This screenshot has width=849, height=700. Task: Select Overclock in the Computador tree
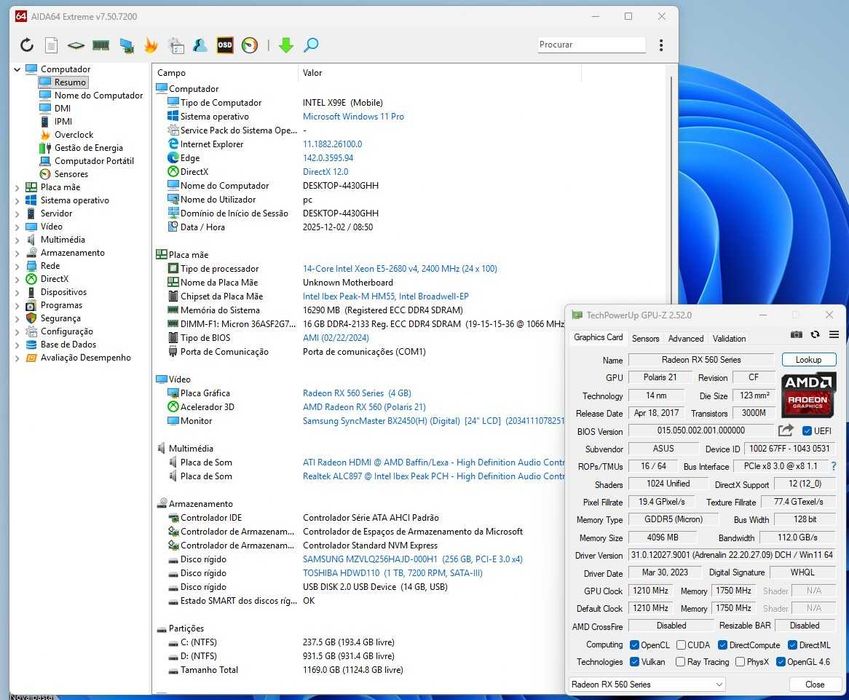click(74, 134)
